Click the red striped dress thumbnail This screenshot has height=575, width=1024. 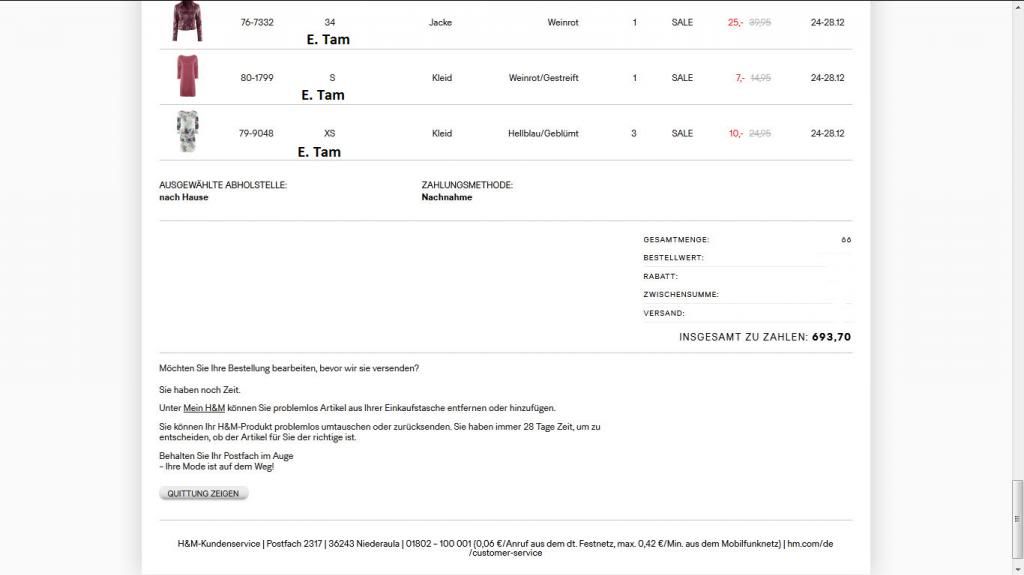[x=187, y=76]
